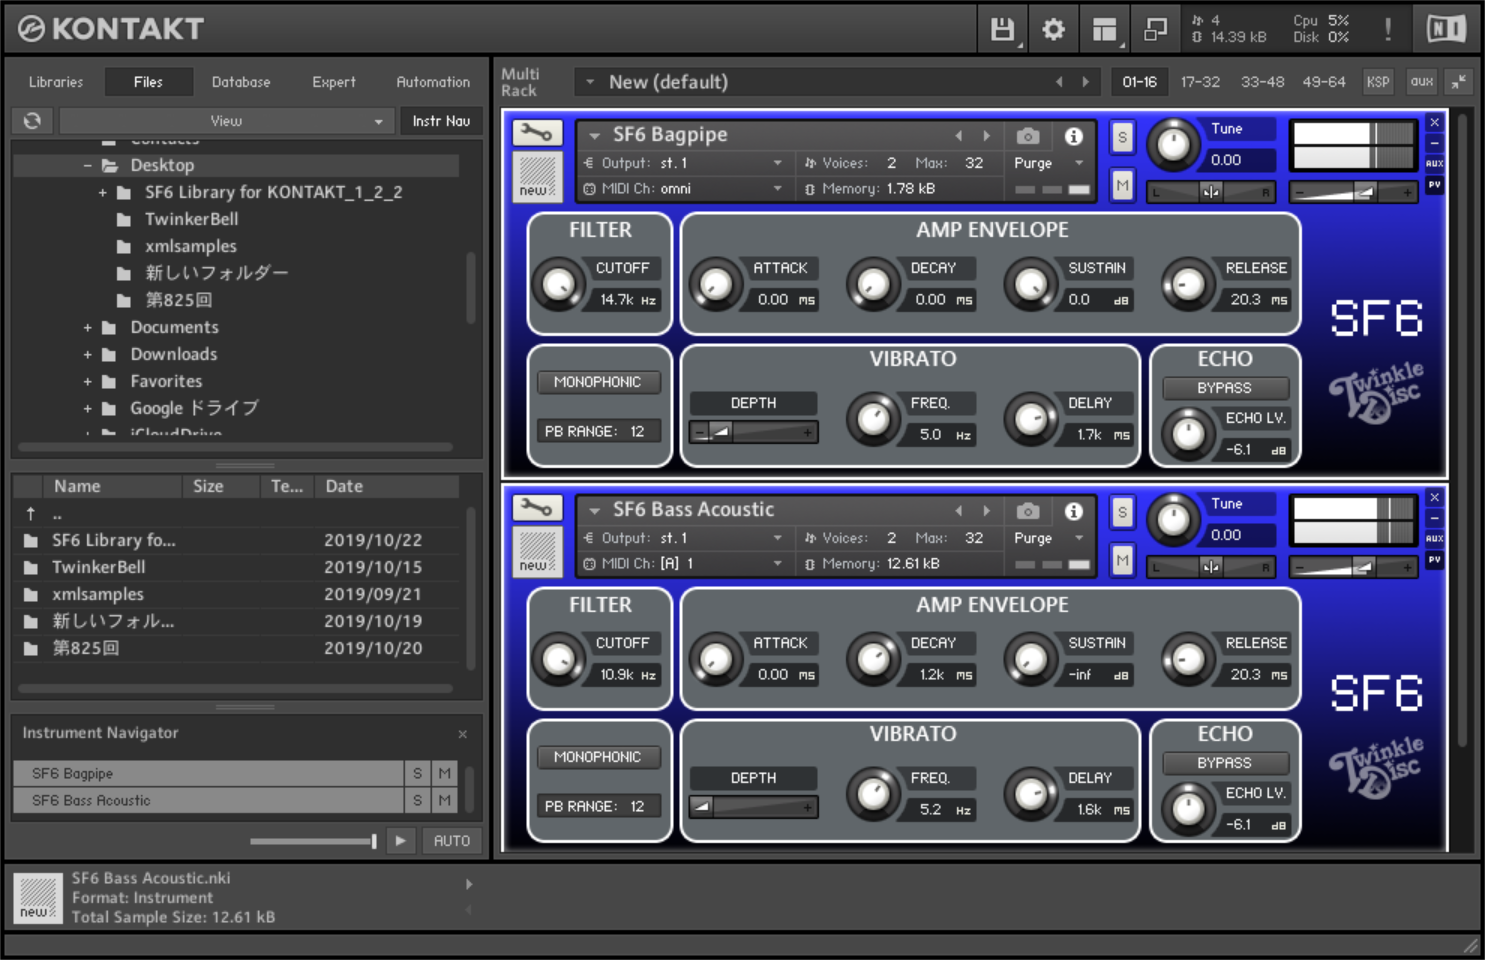Open the options gear icon
Image resolution: width=1485 pixels, height=960 pixels.
[x=1053, y=29]
